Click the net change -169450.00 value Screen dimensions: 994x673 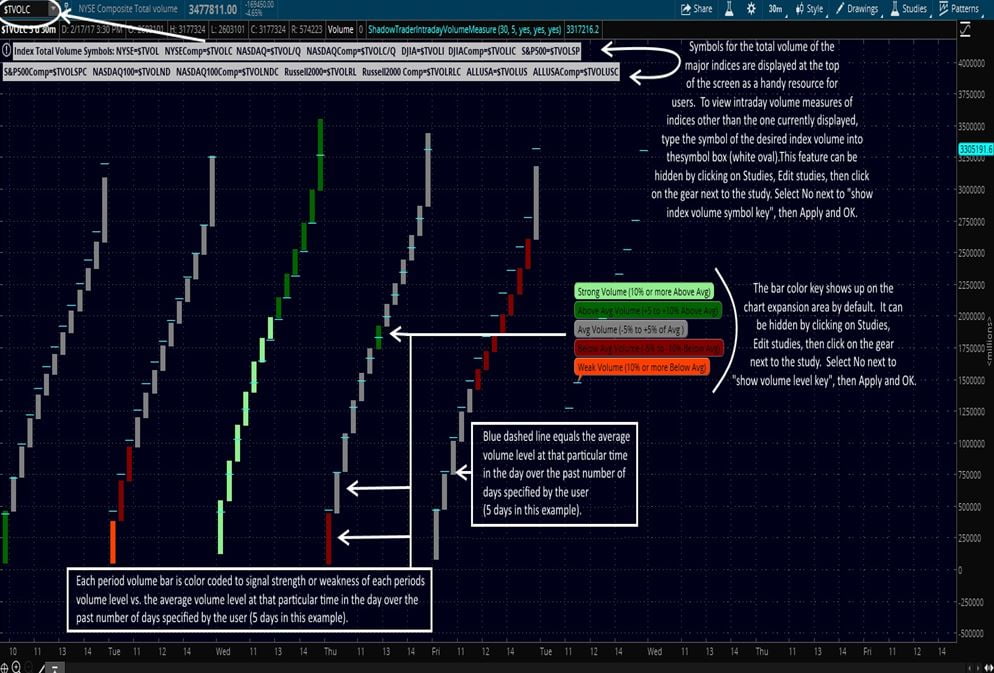pyautogui.click(x=259, y=4)
